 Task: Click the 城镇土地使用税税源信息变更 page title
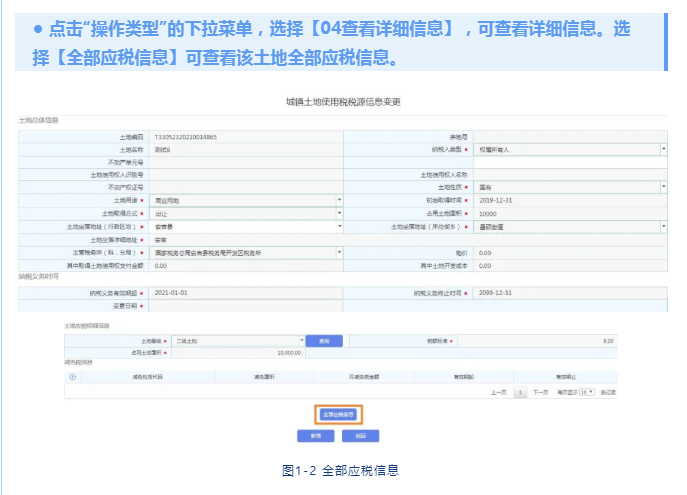[343, 102]
